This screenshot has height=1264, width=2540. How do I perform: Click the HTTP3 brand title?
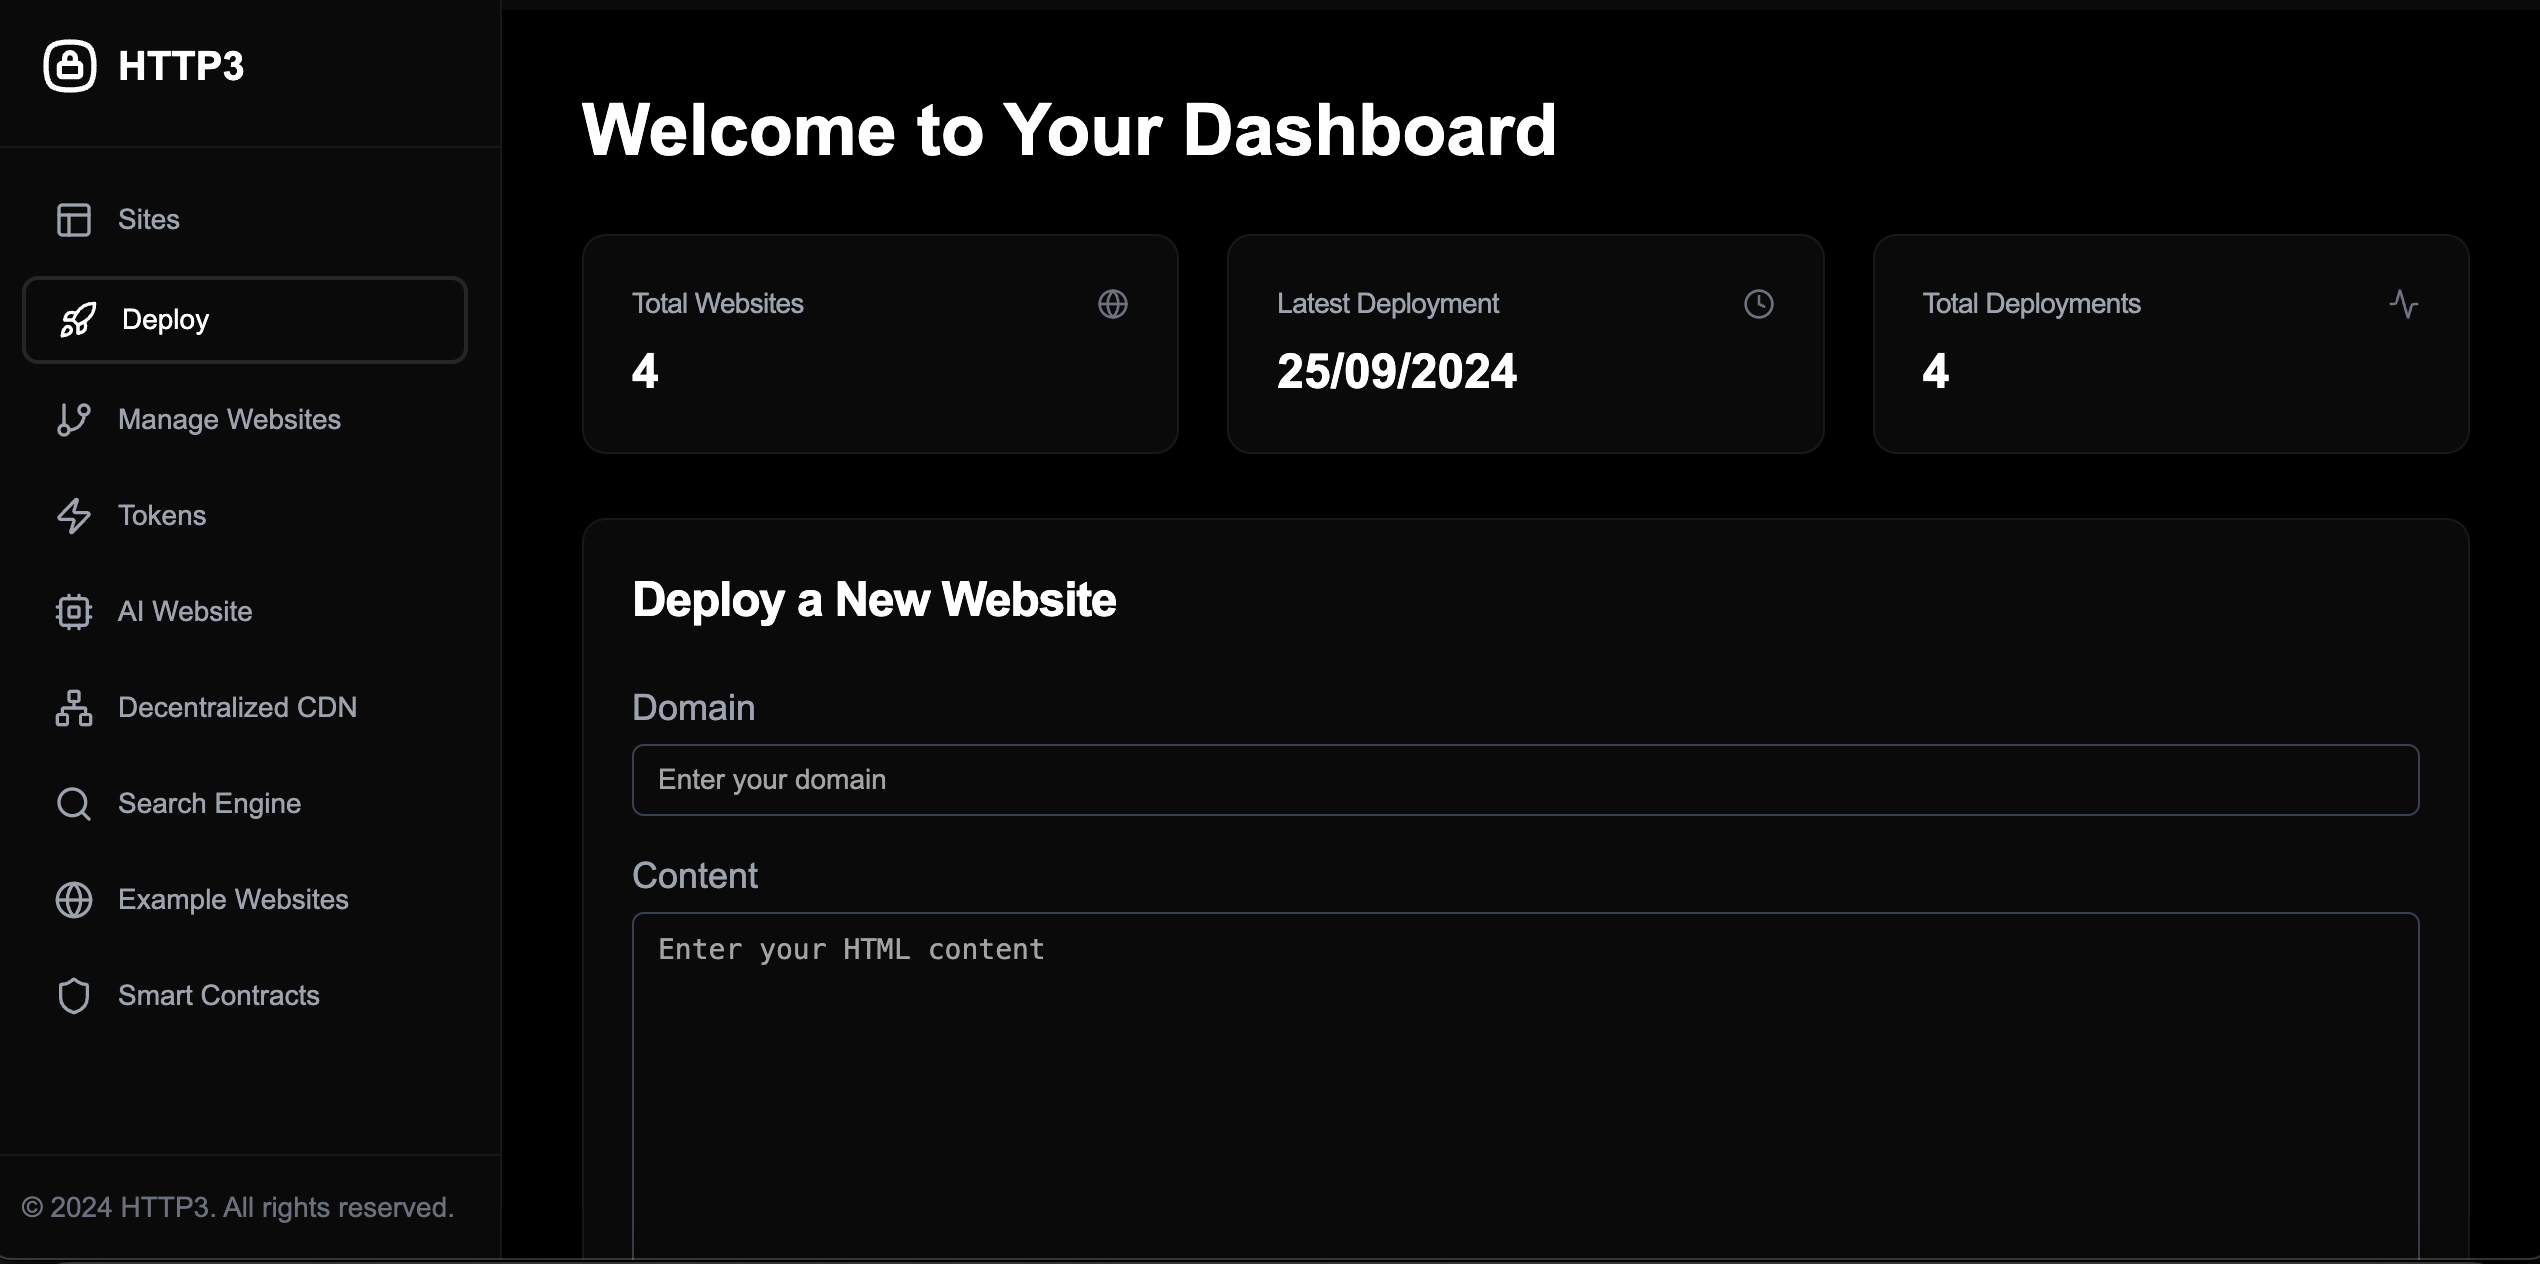point(181,66)
